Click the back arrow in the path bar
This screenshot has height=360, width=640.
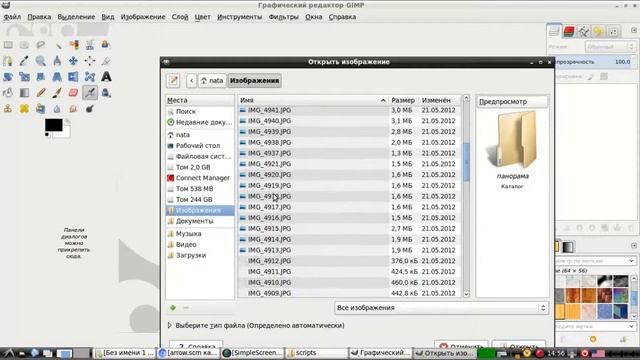192,80
